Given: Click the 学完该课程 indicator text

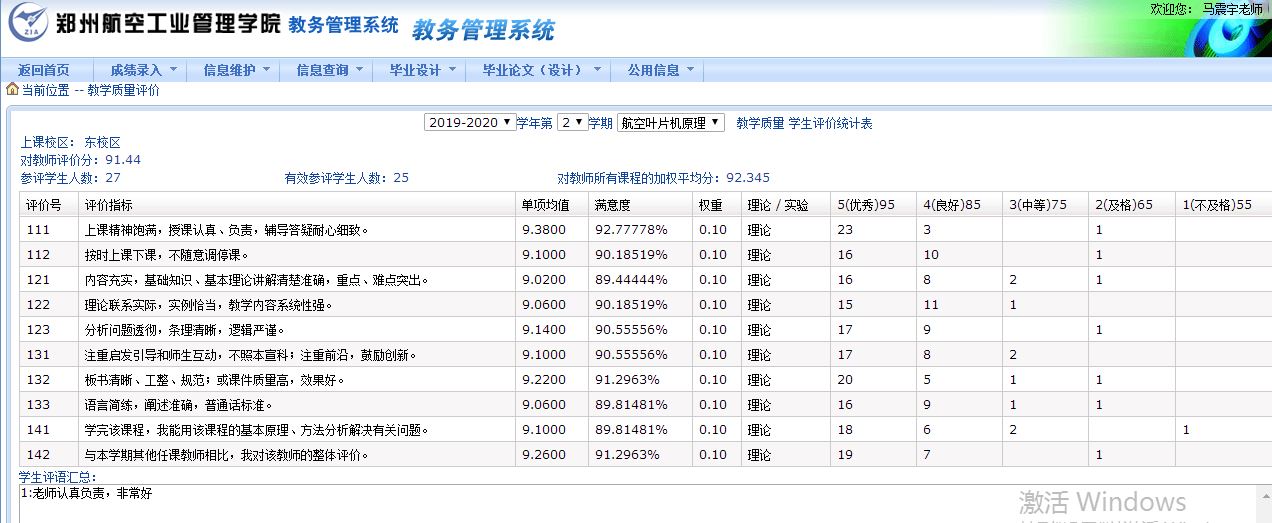Looking at the screenshot, I should pyautogui.click(x=257, y=430).
